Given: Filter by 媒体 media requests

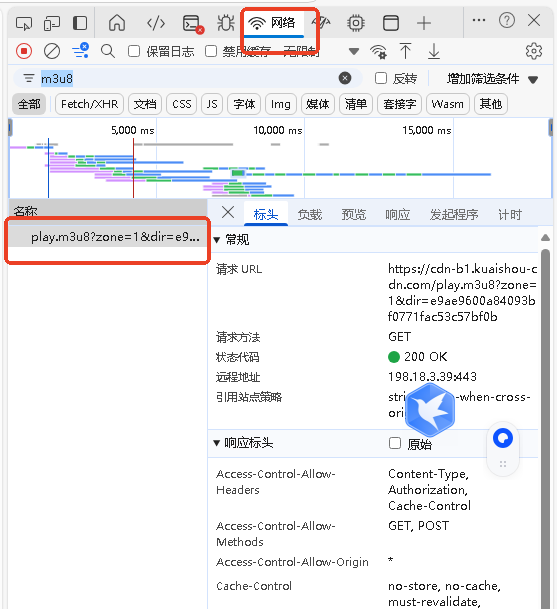Looking at the screenshot, I should (317, 104).
